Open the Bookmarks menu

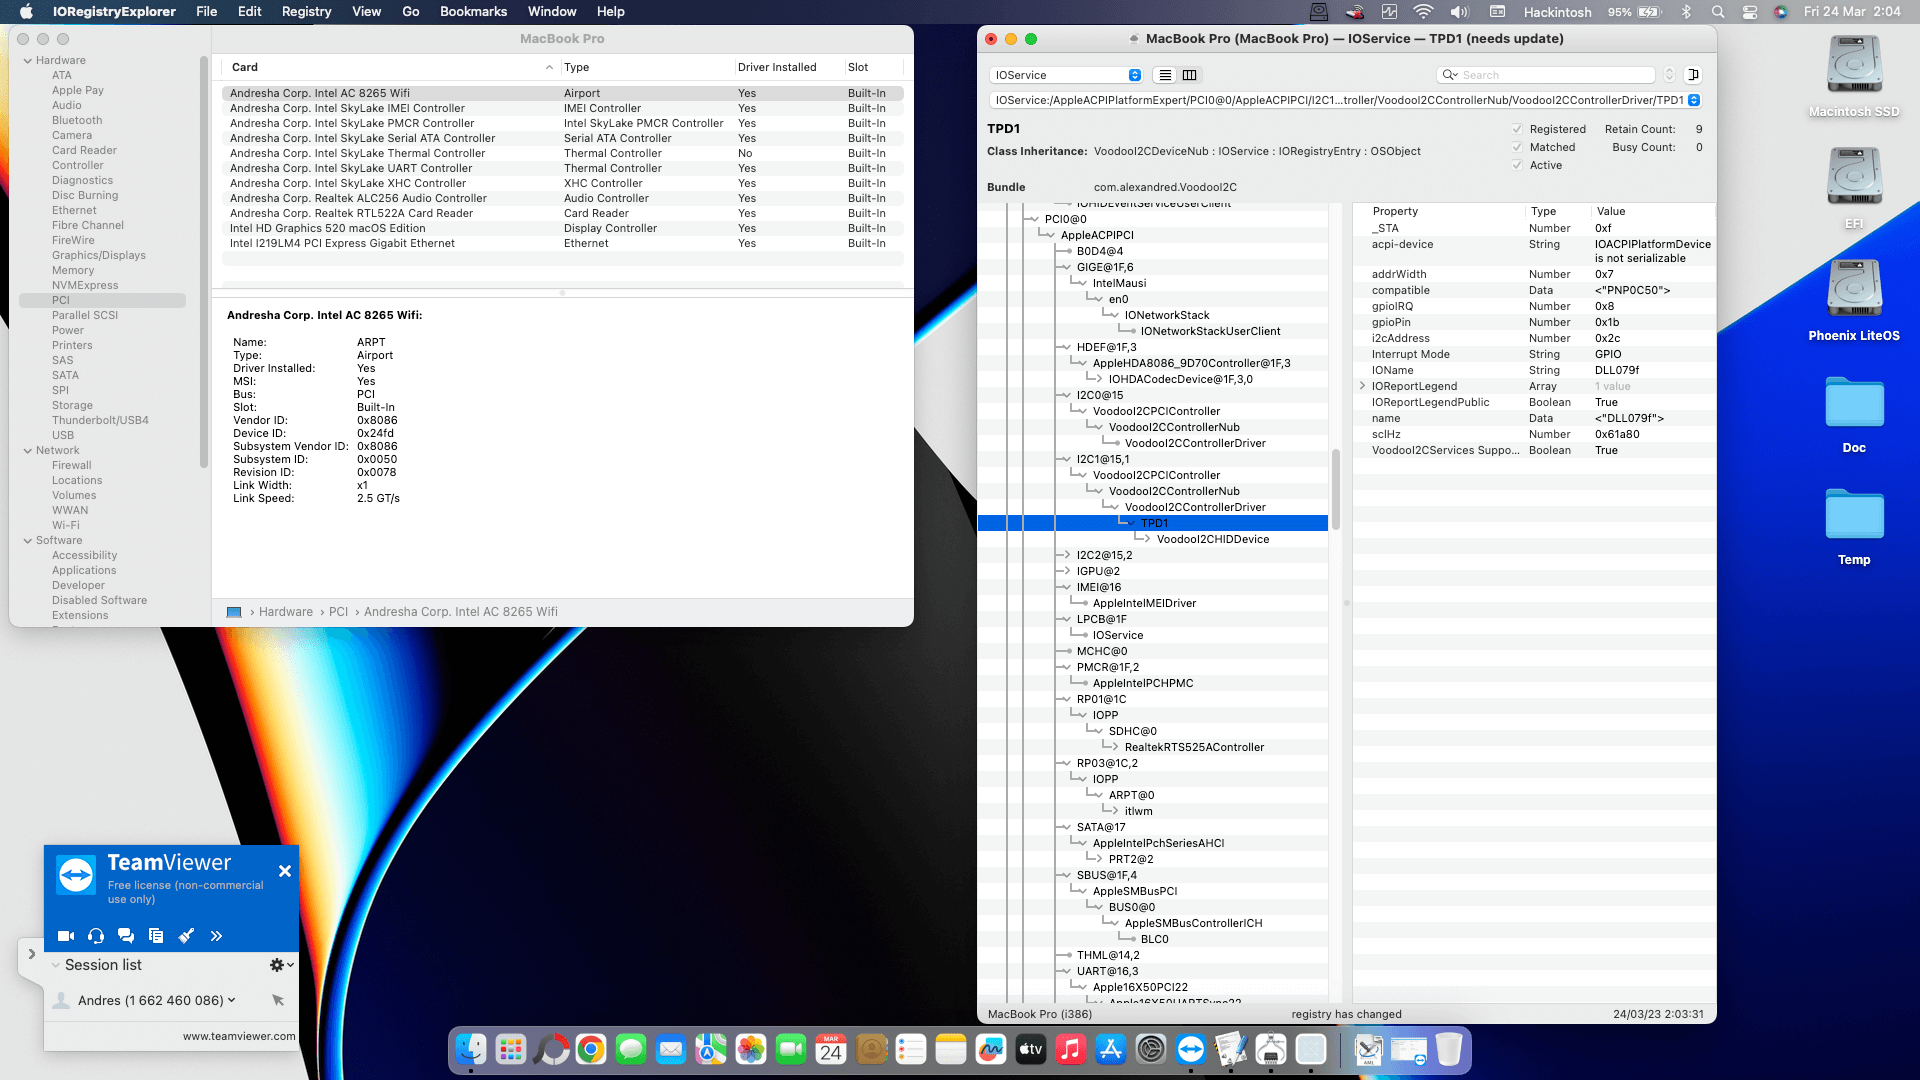(x=474, y=12)
